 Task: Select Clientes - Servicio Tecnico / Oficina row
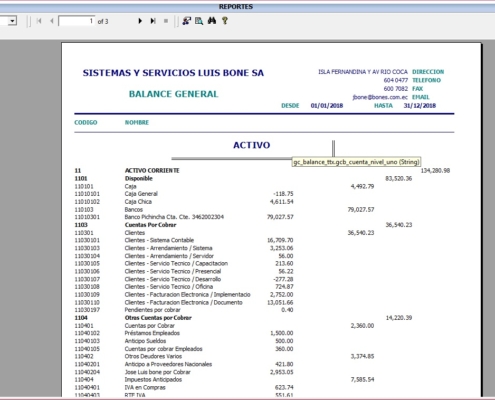point(184,287)
